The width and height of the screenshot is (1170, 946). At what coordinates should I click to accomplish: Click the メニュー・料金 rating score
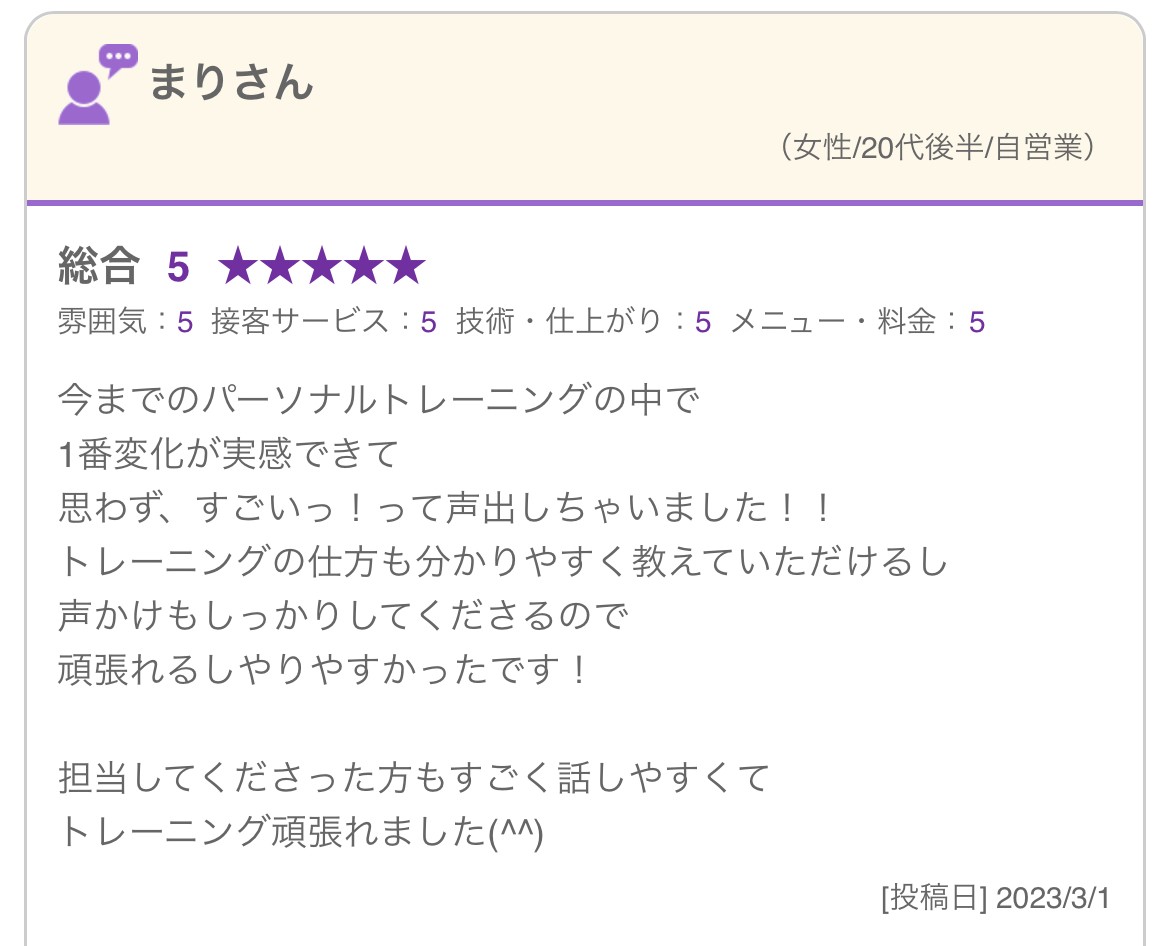[977, 322]
